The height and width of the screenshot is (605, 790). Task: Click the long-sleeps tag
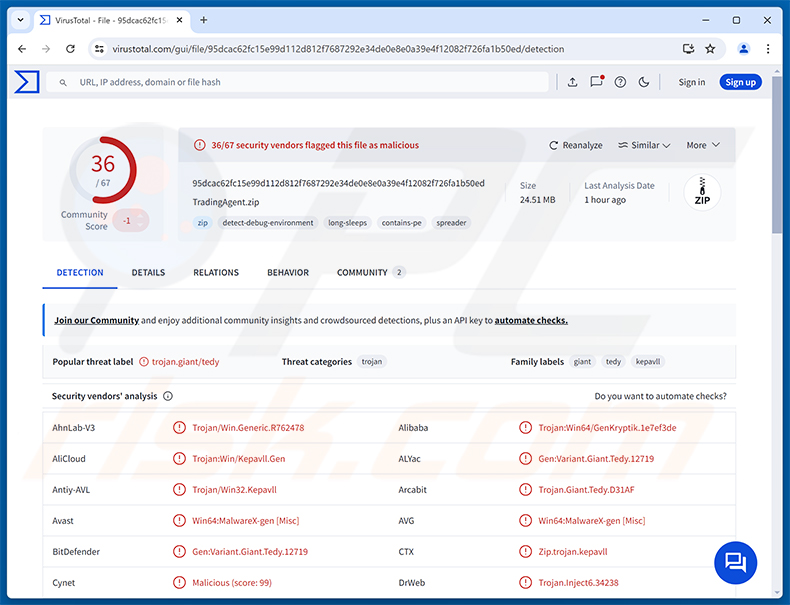click(x=347, y=223)
